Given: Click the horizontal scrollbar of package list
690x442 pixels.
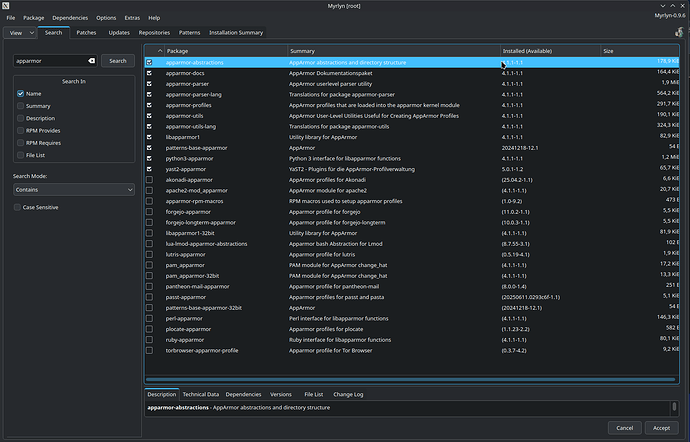Looking at the screenshot, I should [410, 379].
